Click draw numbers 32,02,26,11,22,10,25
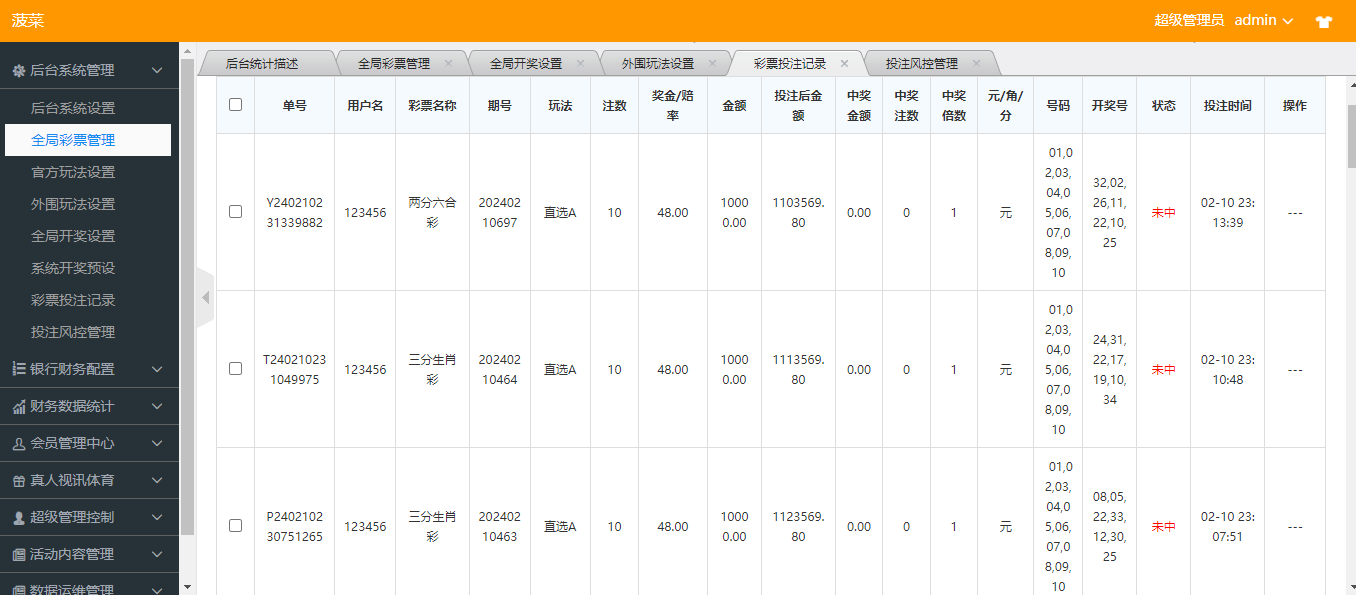1356x595 pixels. point(1110,212)
